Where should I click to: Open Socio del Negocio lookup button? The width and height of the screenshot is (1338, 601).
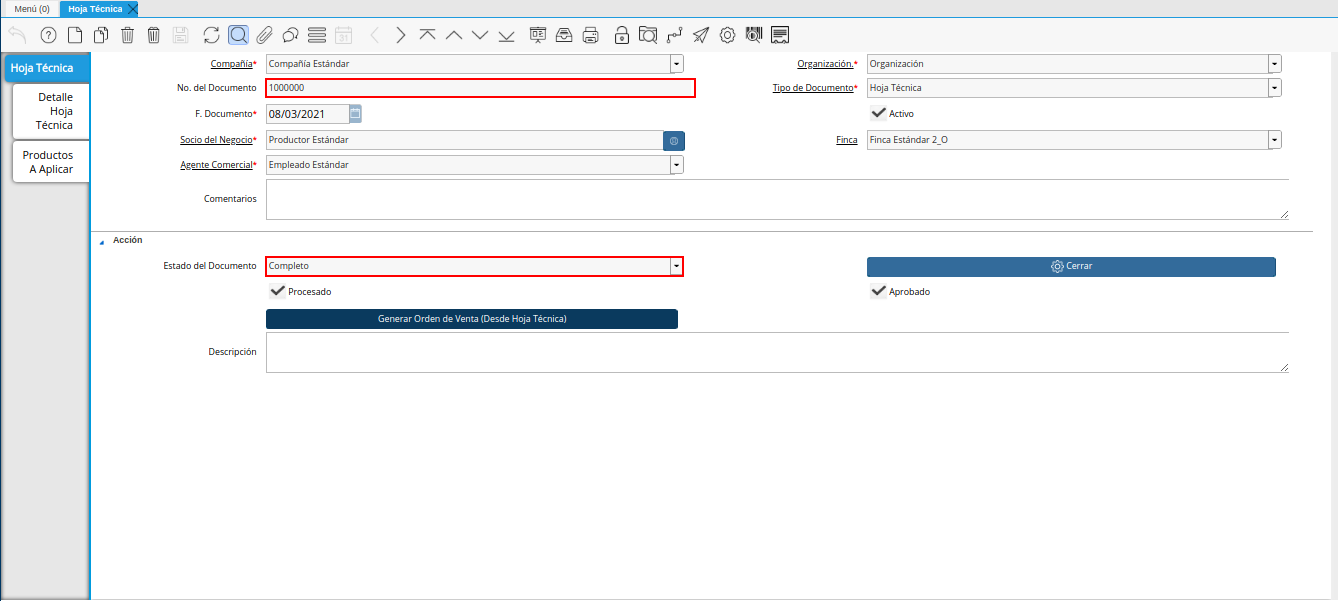(674, 141)
